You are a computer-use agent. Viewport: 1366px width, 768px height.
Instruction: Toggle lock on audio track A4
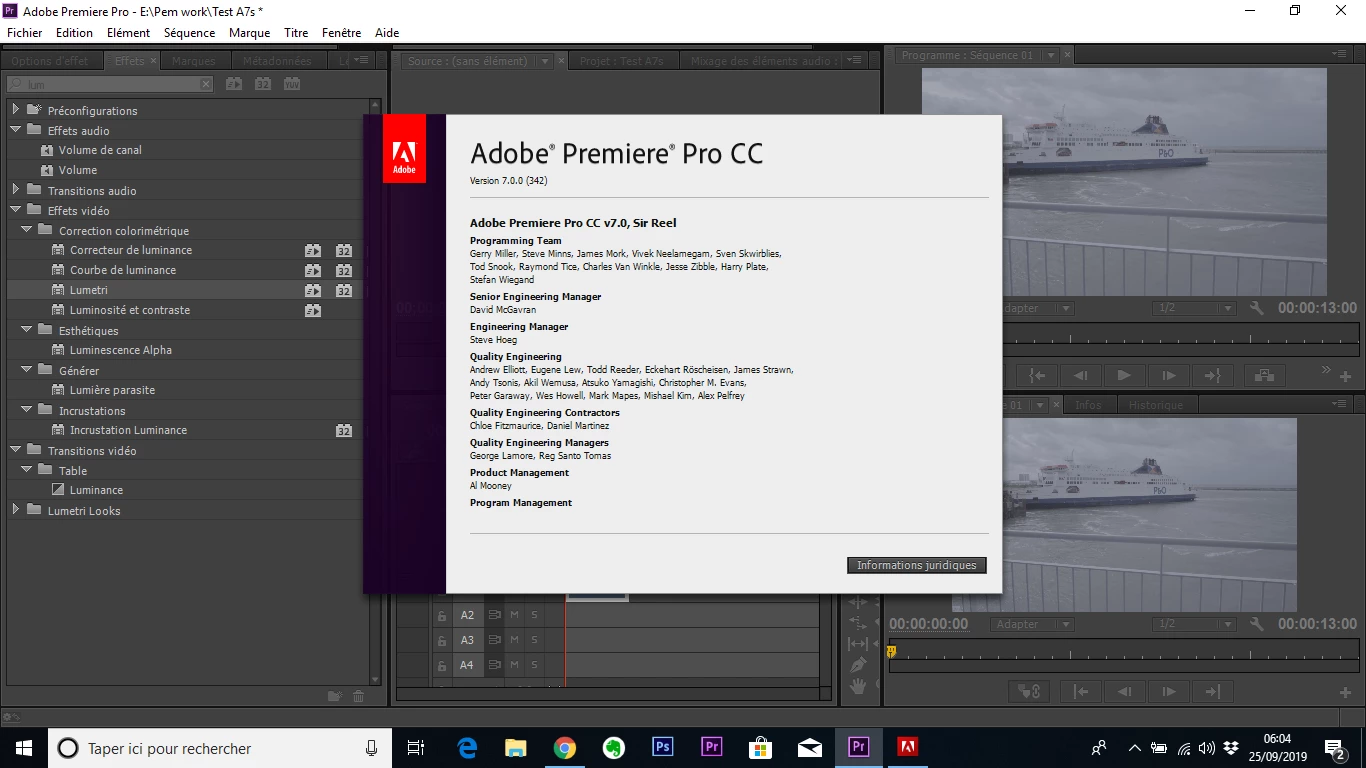tap(442, 665)
